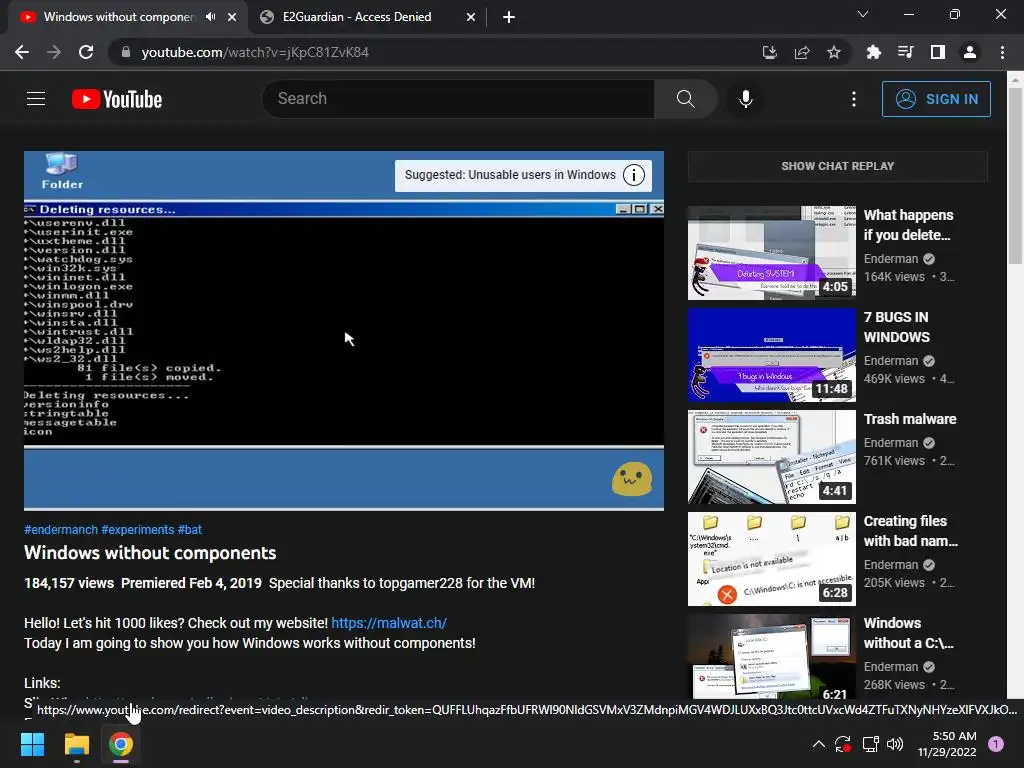Click the suggested video info icon
The width and height of the screenshot is (1024, 768).
pos(633,175)
